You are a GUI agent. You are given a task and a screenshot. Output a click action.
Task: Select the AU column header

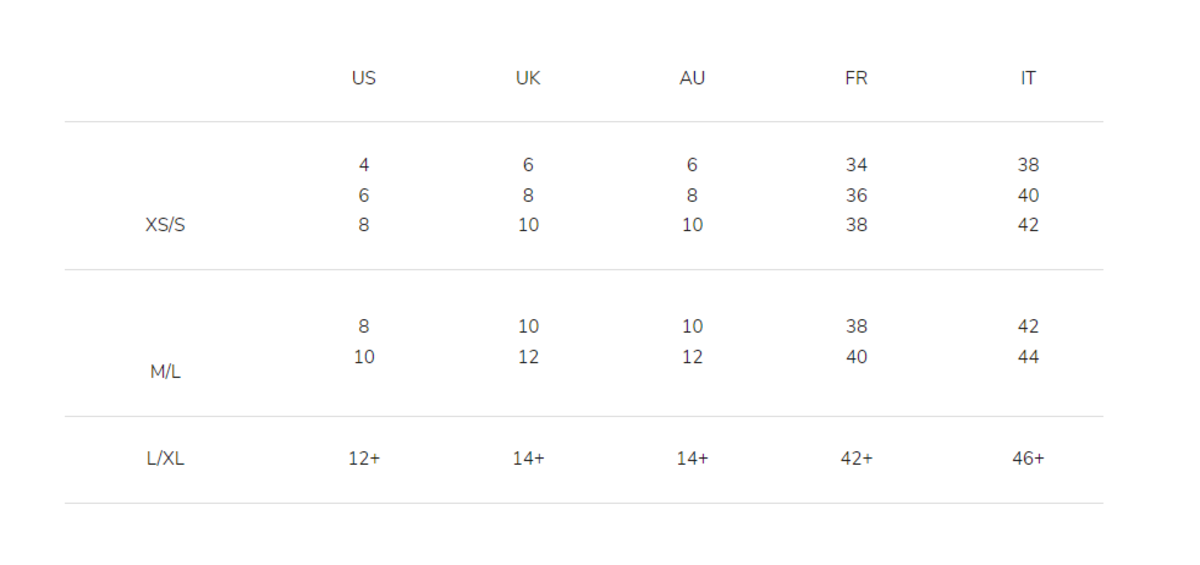pos(692,78)
